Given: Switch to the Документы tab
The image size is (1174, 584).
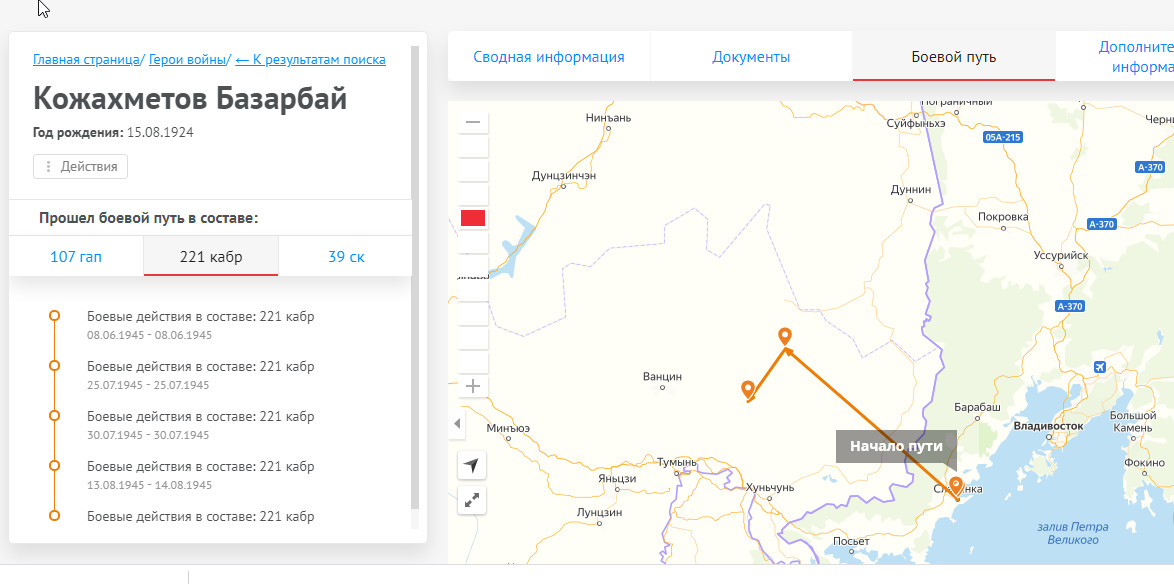Looking at the screenshot, I should tap(751, 57).
